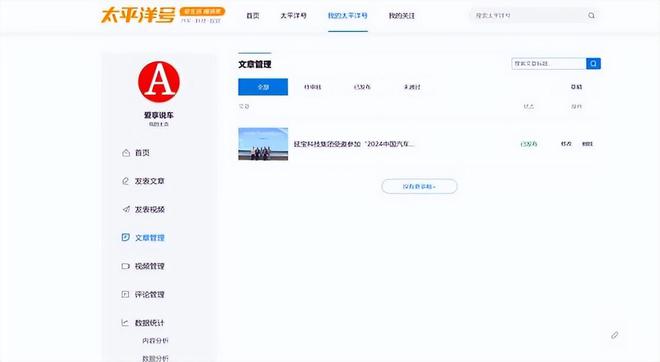Open the red A profile avatar
This screenshot has height=362, width=660.
pos(159,82)
